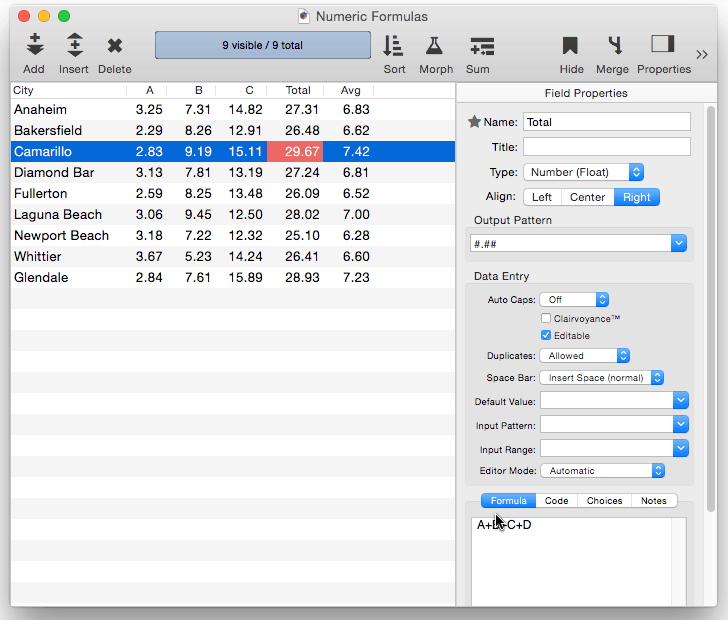This screenshot has height=620, width=728.
Task: Click the Title input field
Action: [x=606, y=147]
